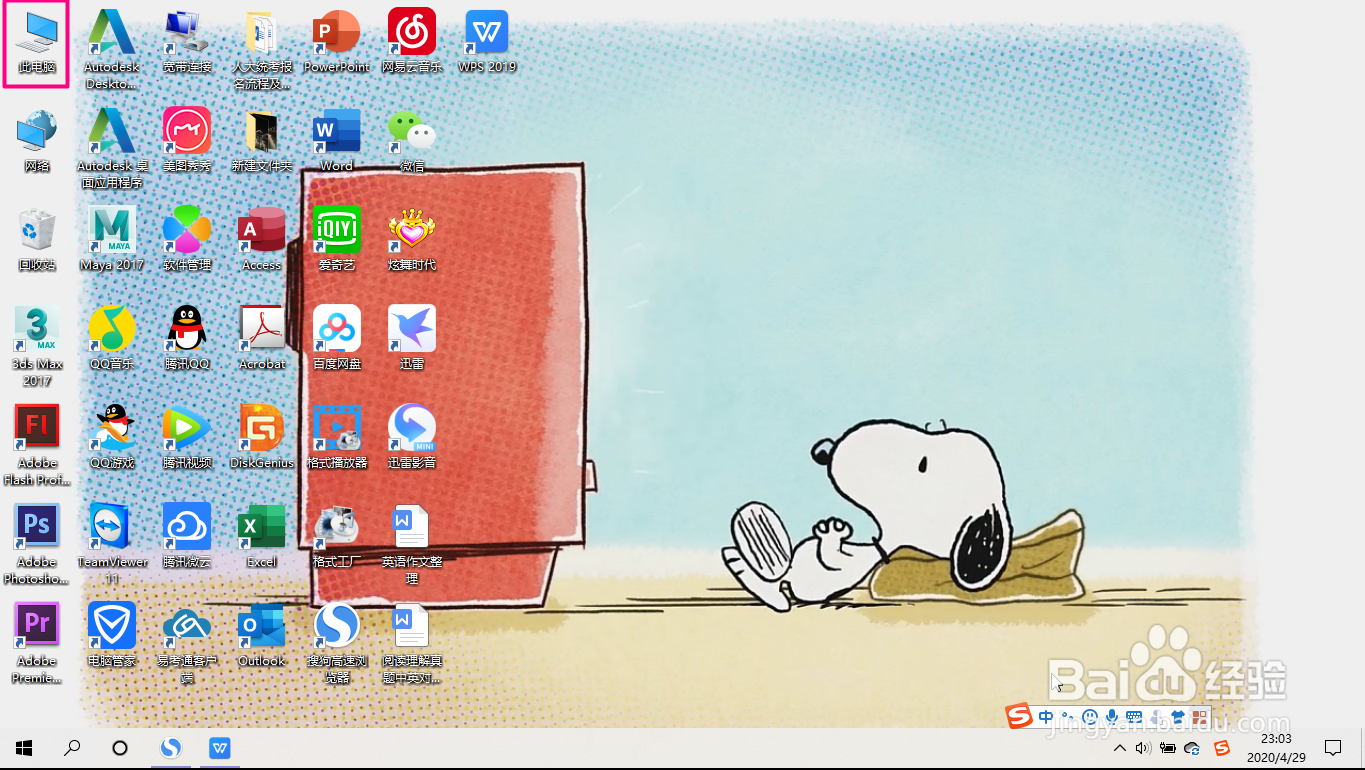Open 格式工厂 shortcut
Viewport: 1365px width, 770px height.
[x=337, y=537]
